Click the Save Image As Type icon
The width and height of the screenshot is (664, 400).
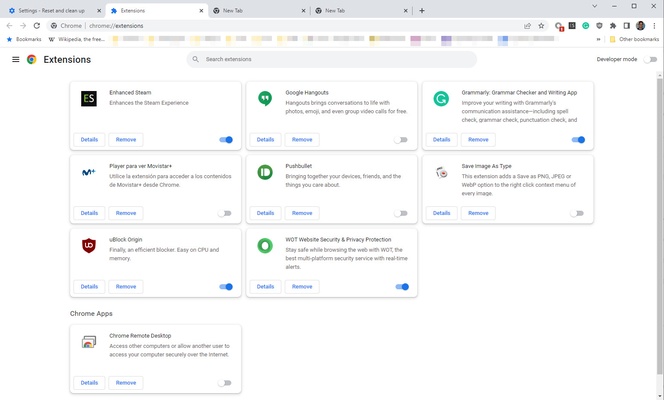[x=441, y=172]
